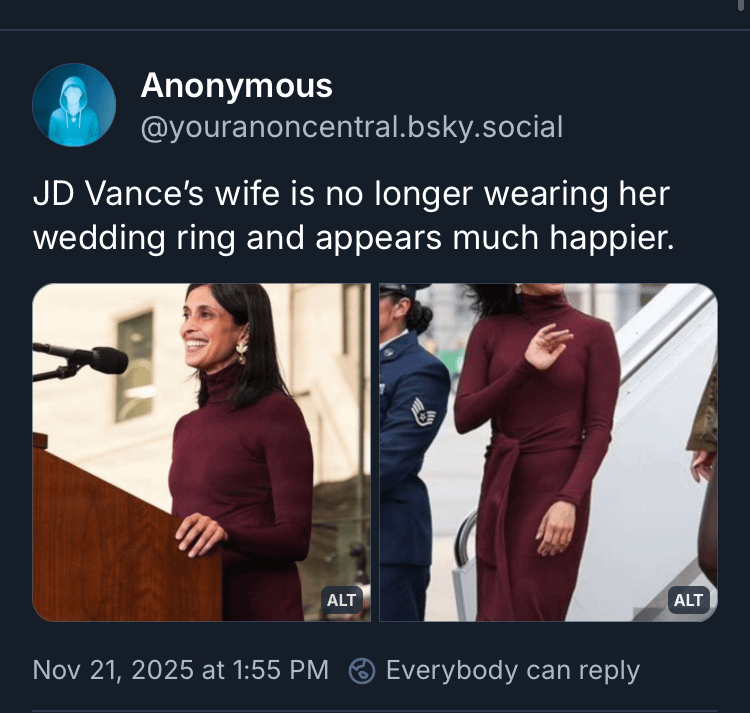
Task: Open the @youranoncentral.bsky.social handle link
Action: point(351,128)
